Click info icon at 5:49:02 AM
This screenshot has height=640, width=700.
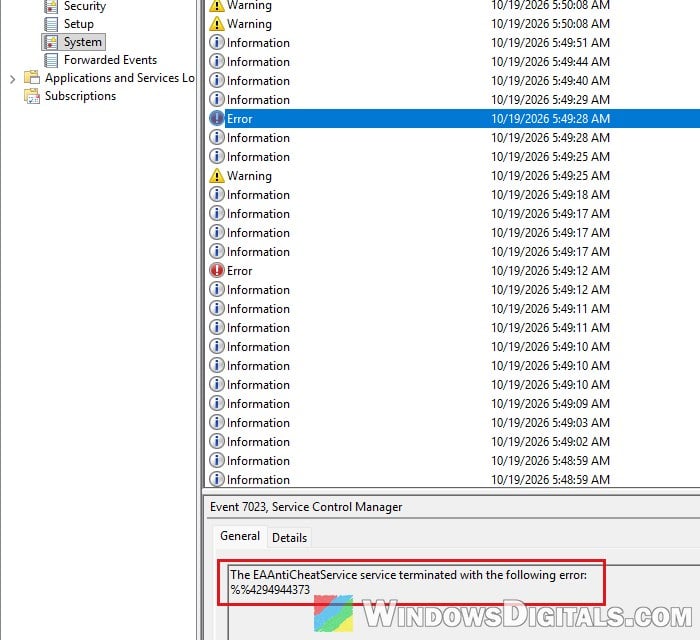pos(217,441)
